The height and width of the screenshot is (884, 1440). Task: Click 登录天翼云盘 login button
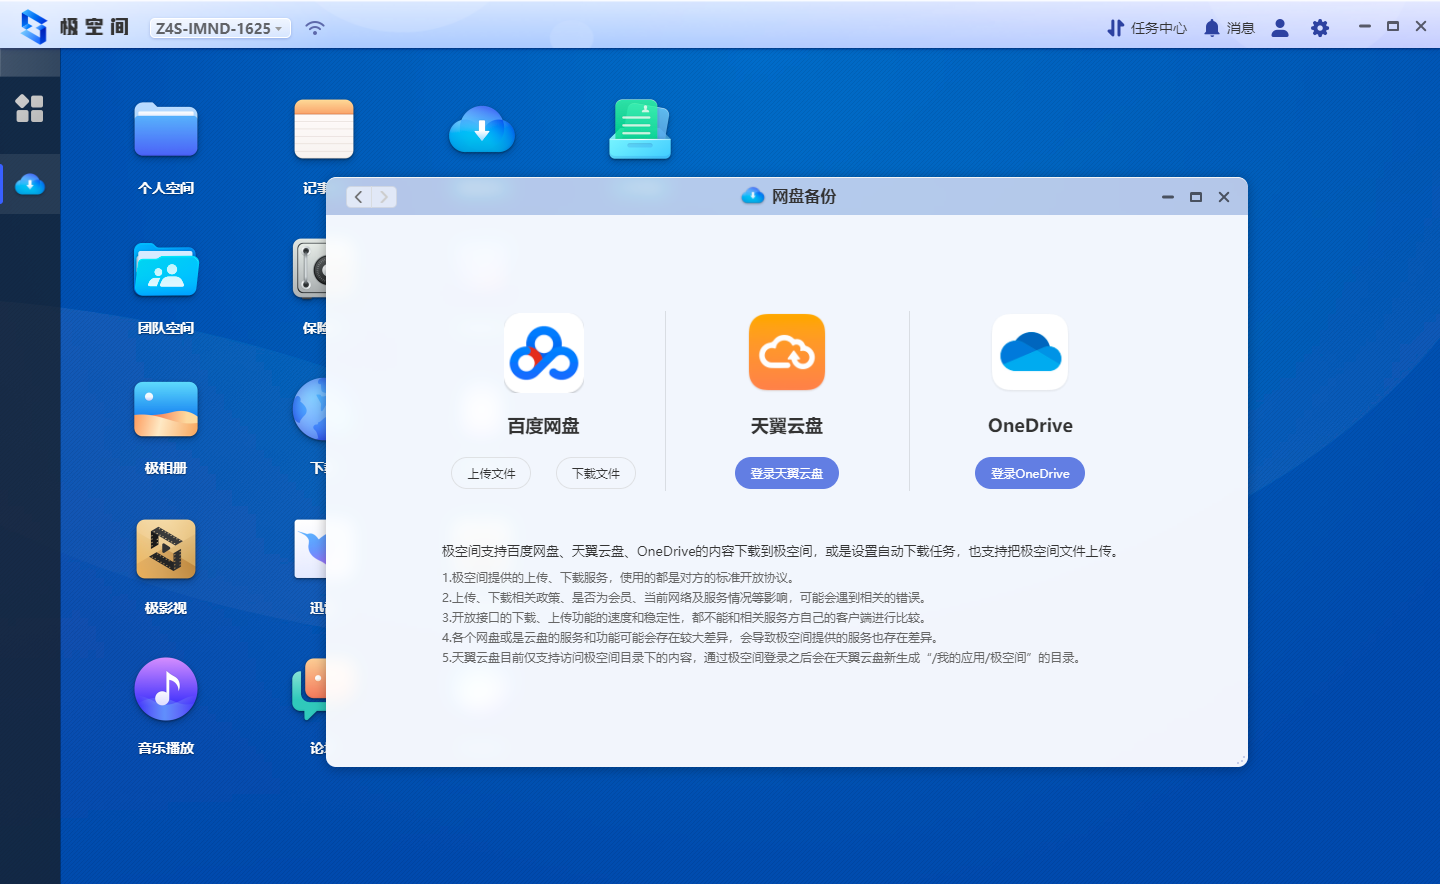tap(787, 473)
